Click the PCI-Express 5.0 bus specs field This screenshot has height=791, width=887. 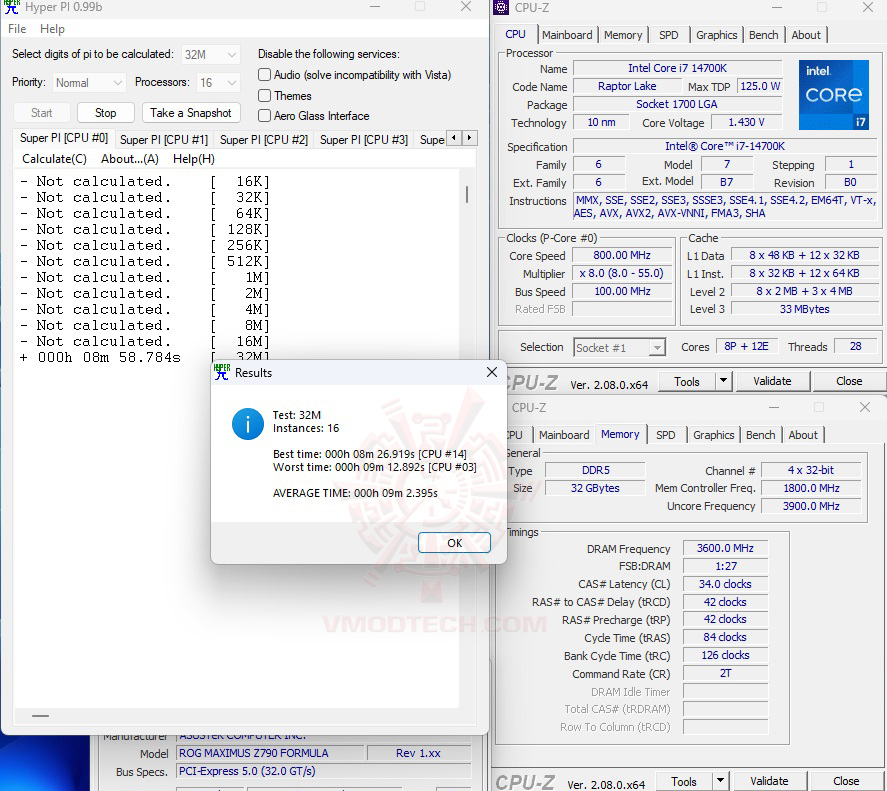click(x=324, y=771)
